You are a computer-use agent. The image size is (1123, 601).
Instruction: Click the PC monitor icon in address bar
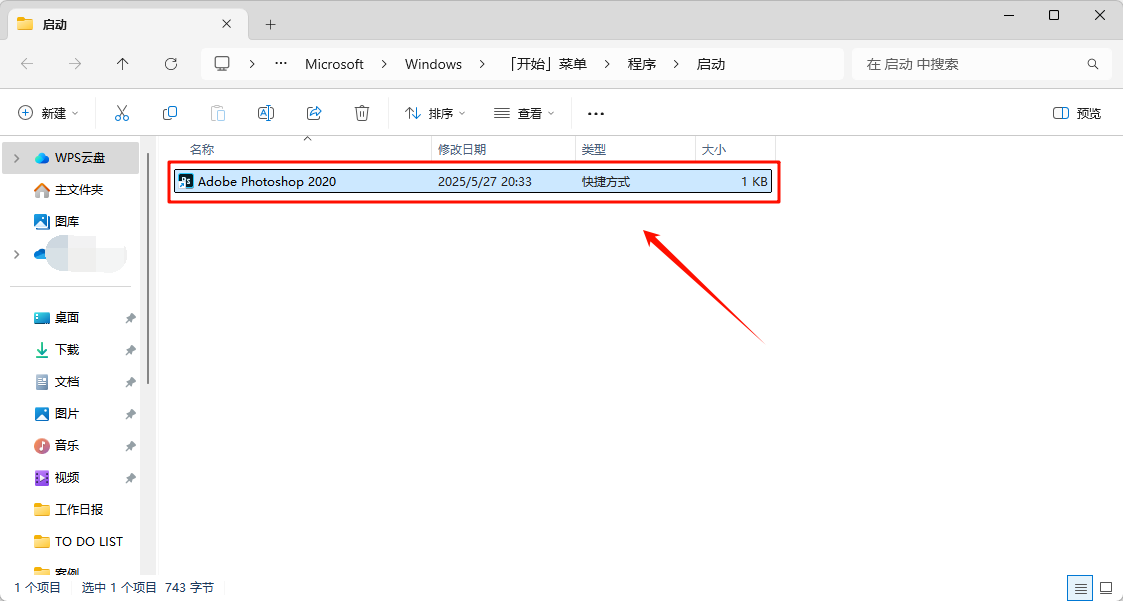[x=222, y=64]
